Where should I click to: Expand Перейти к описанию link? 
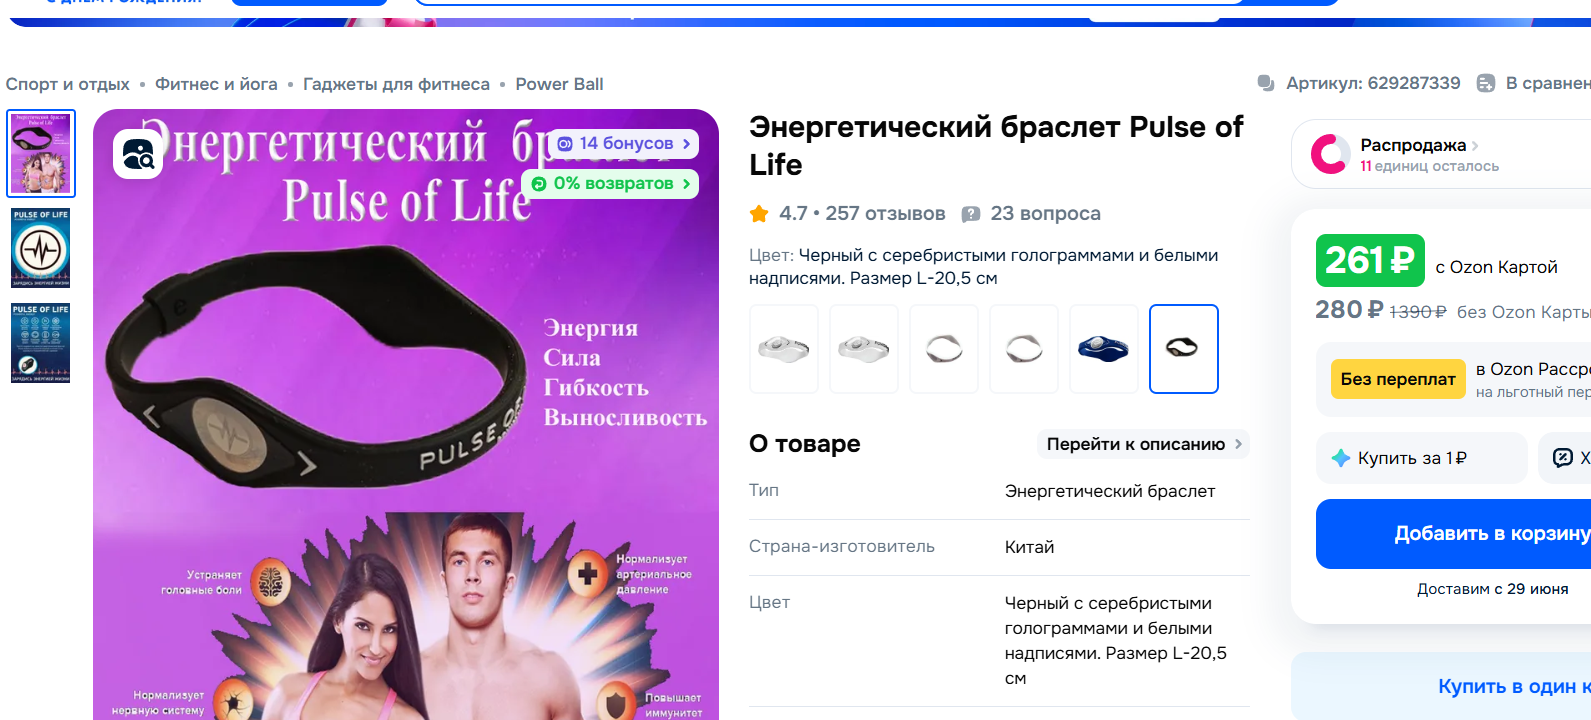[x=1143, y=444]
